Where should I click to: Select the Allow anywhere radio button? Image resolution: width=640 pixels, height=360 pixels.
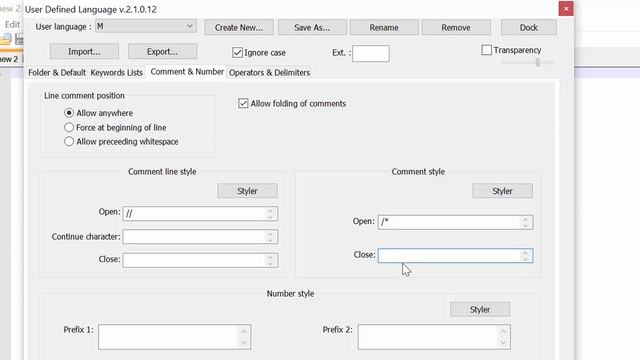pos(69,113)
